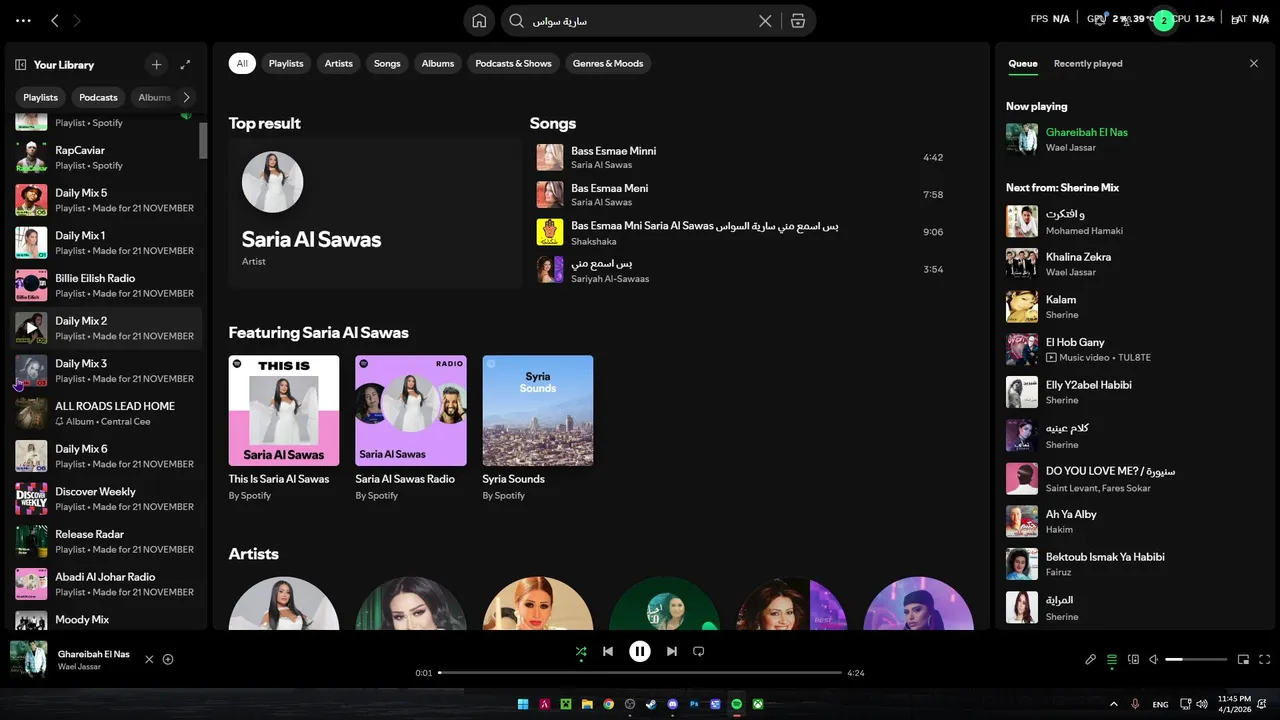Open the Sariyah Al-Sawaas artist link
Viewport: 1280px width, 720px height.
pos(610,278)
